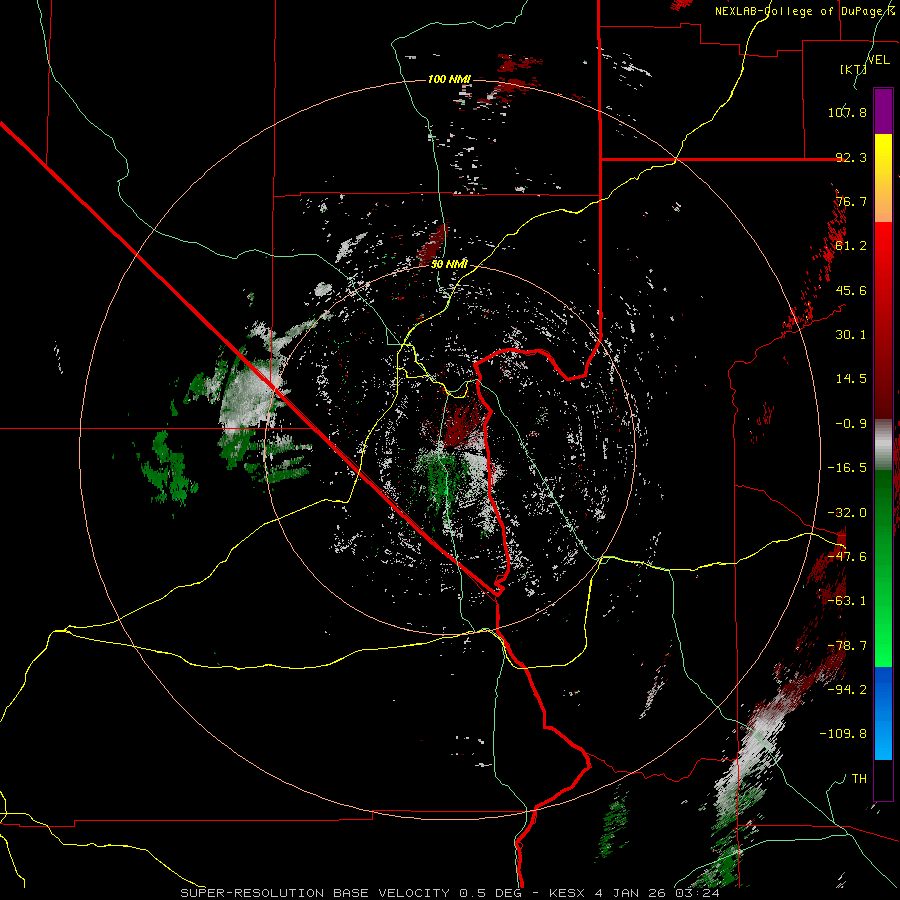
Task: Select the -0.9 velocity scale value
Action: click(x=851, y=424)
